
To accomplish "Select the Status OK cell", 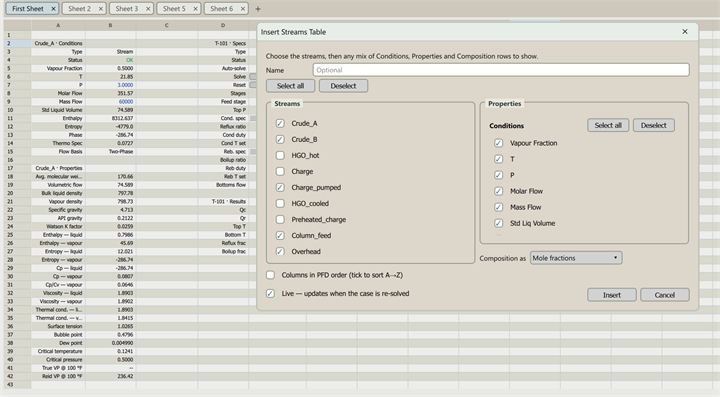I will pos(110,60).
